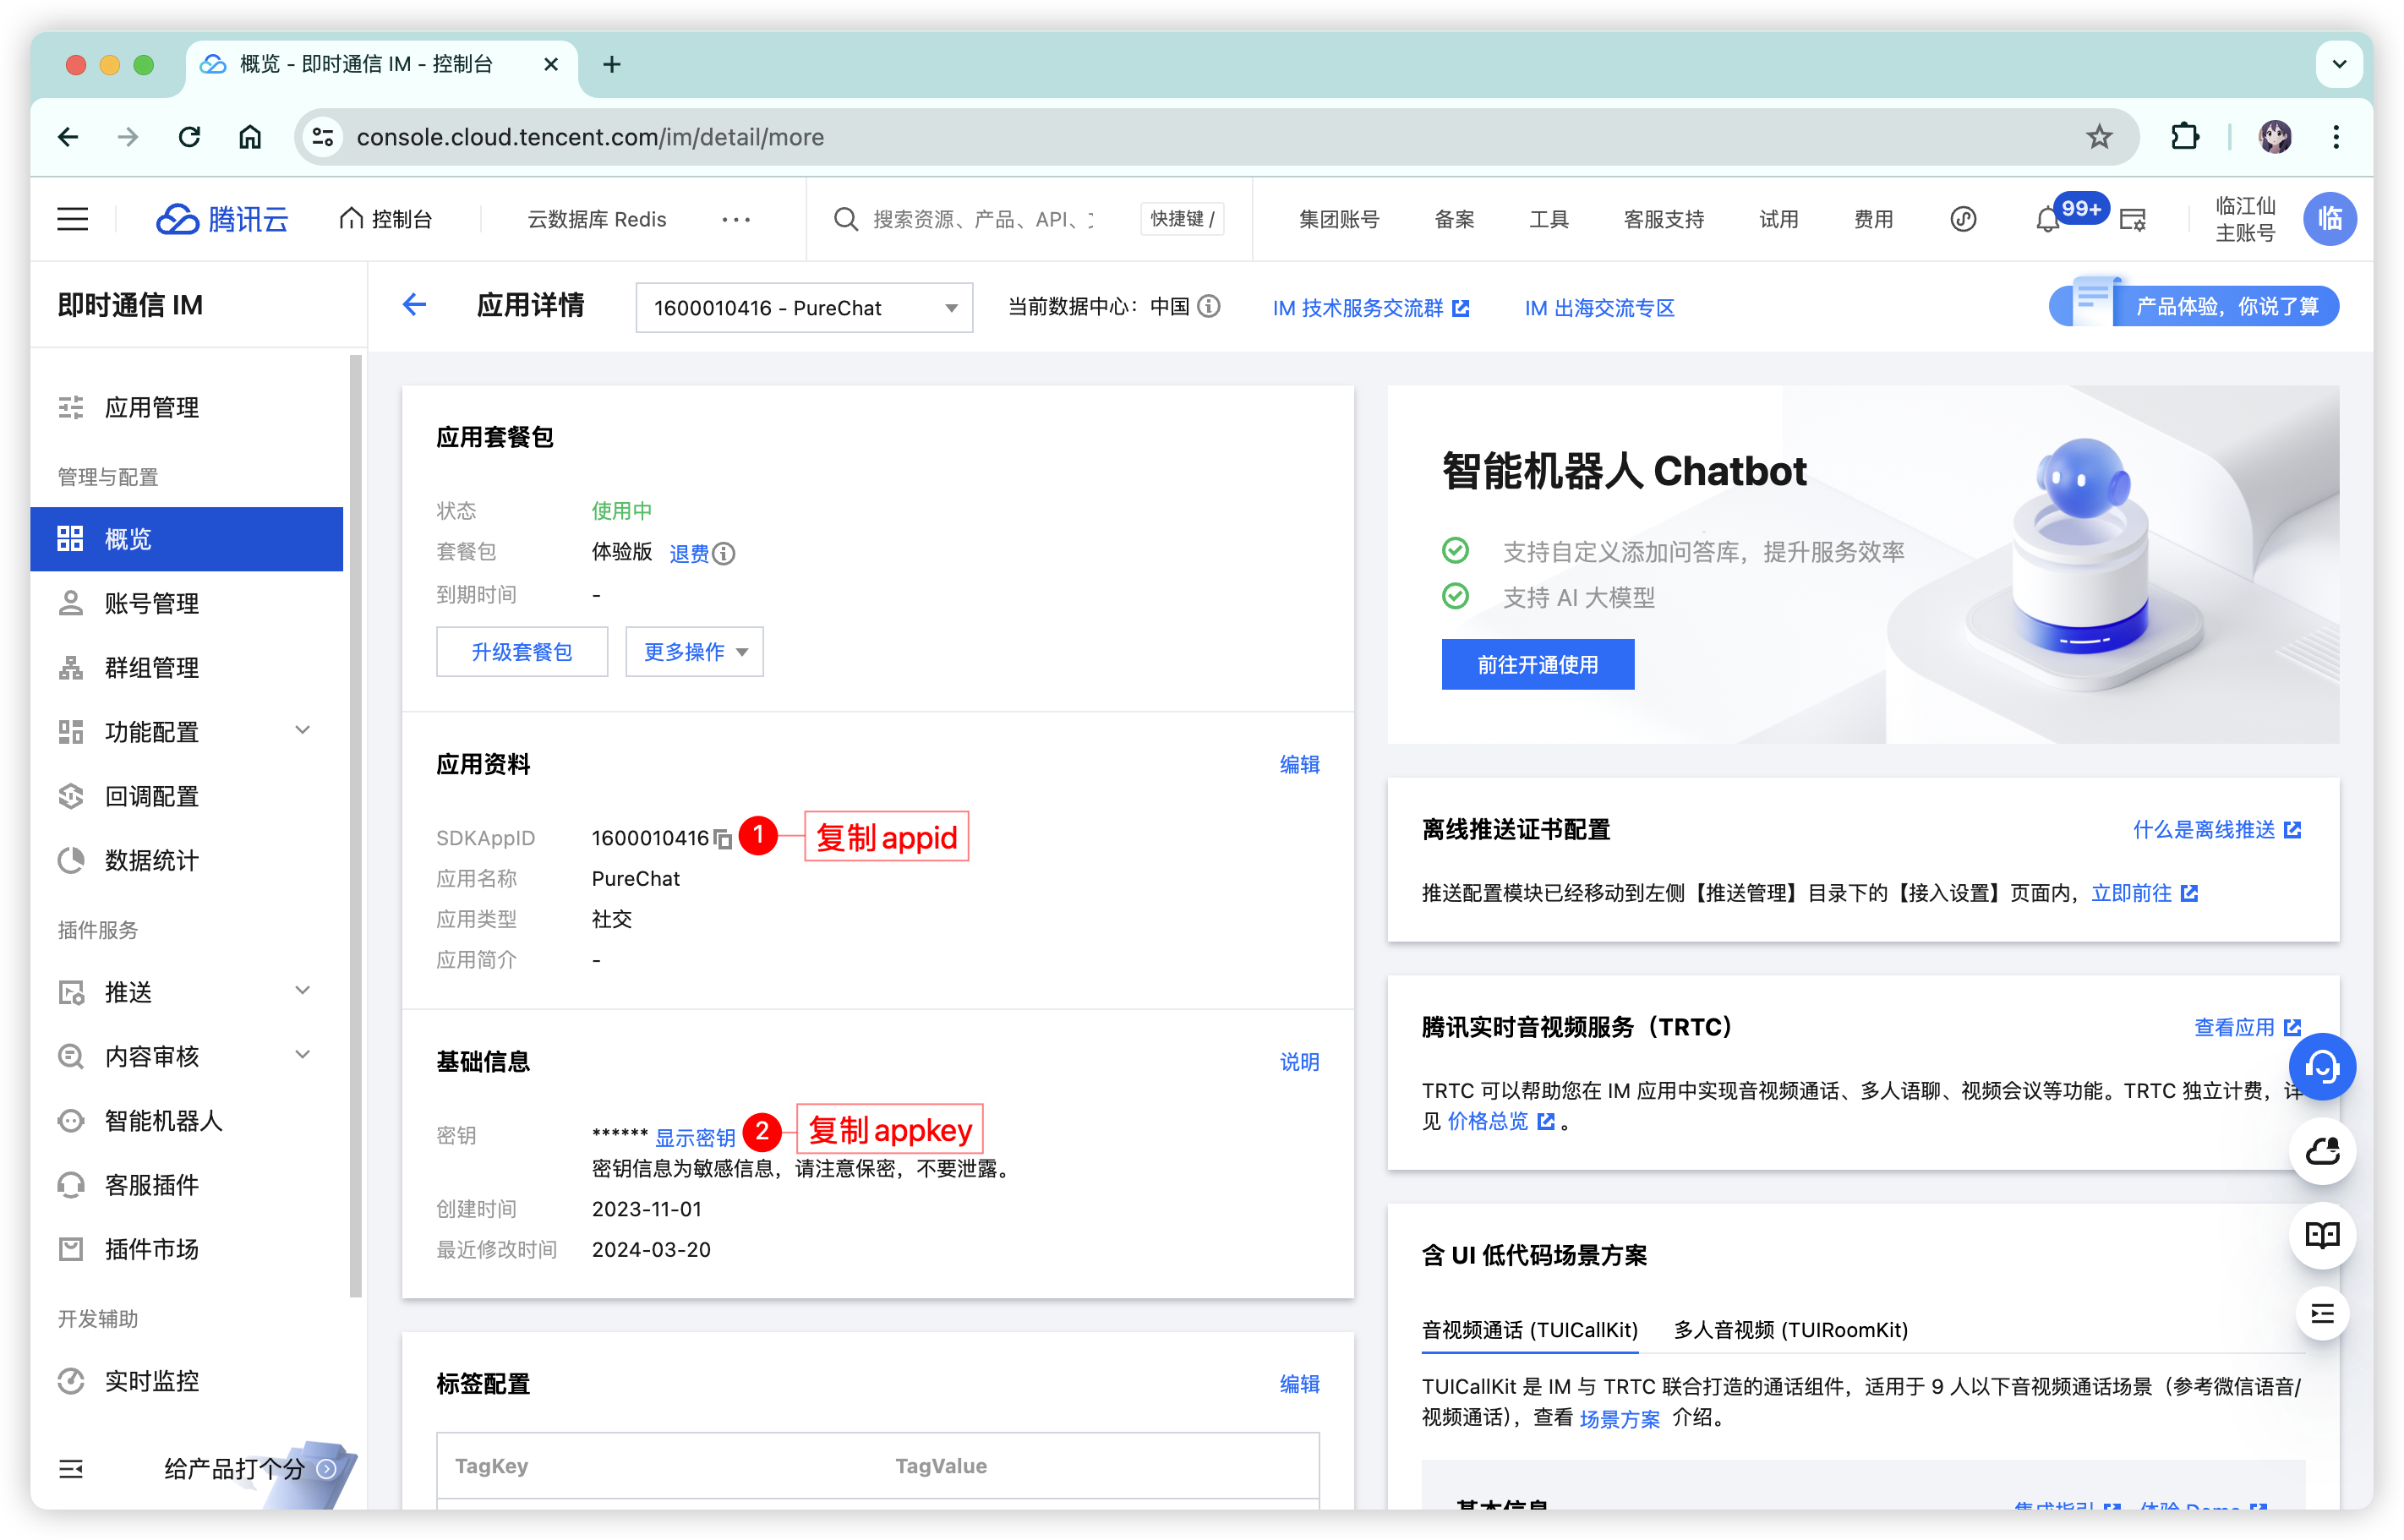
Task: Open the 1600010416 - PureChat application dropdown
Action: pos(804,307)
